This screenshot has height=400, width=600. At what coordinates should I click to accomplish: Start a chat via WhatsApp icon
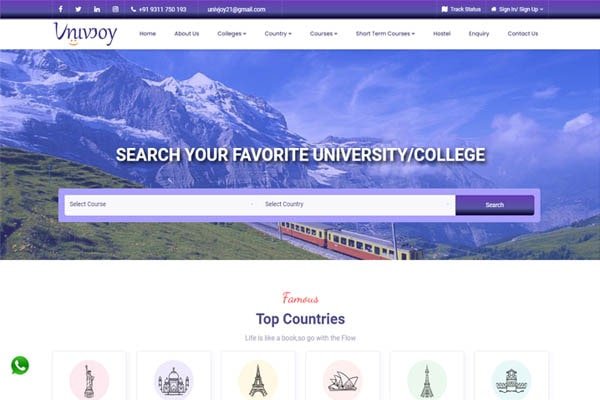pyautogui.click(x=20, y=365)
